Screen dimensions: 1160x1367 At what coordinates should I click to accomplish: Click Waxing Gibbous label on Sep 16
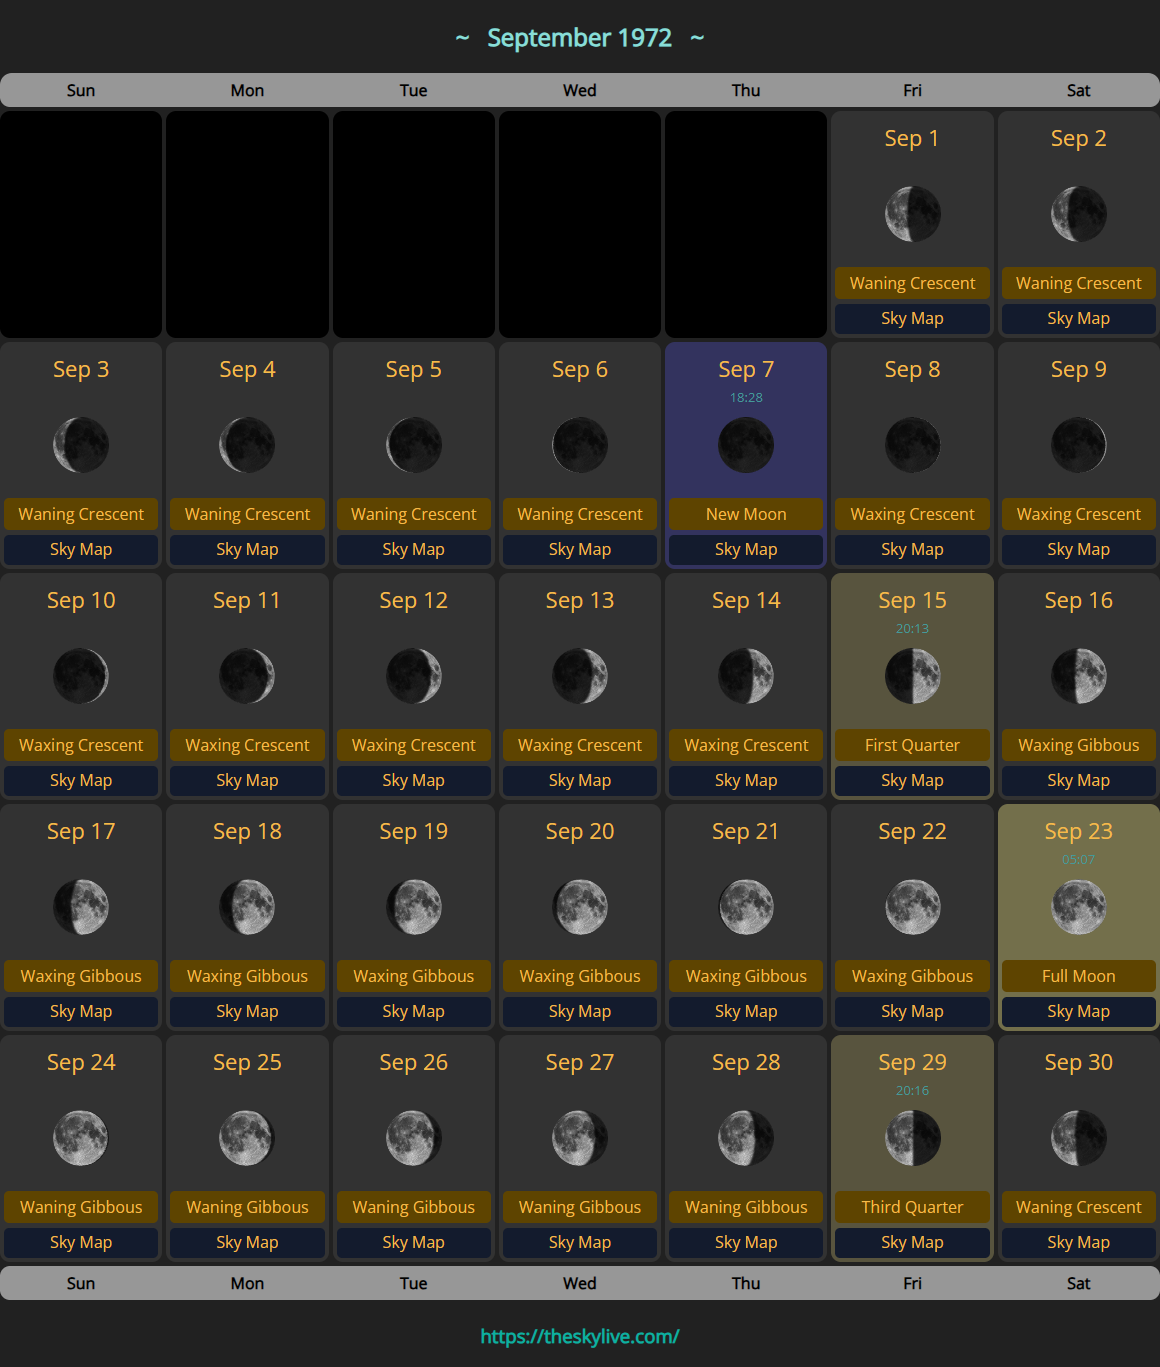[1078, 745]
